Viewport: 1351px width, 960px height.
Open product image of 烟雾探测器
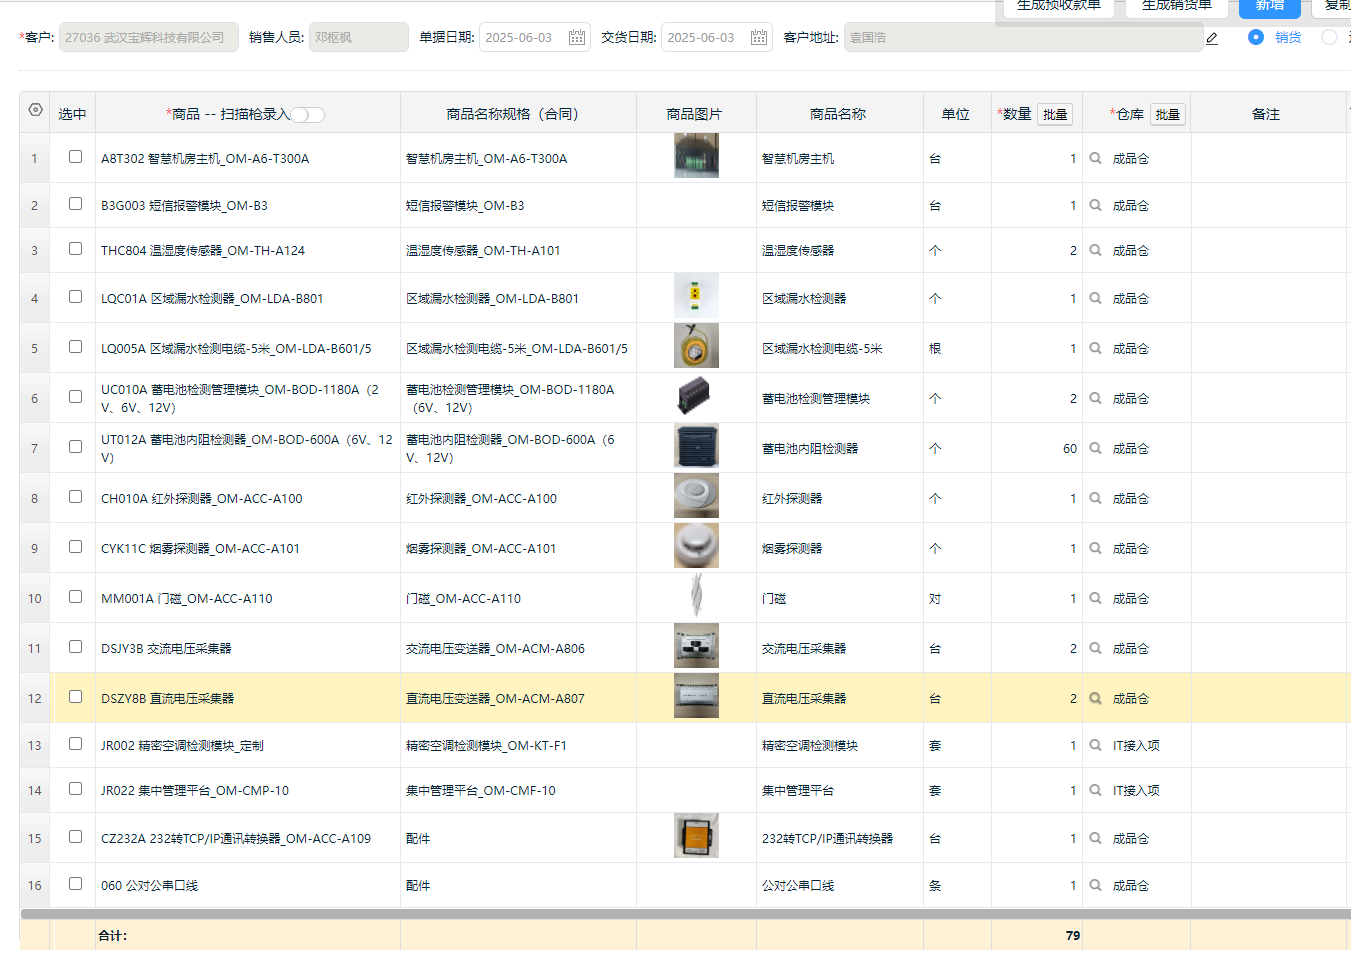tap(696, 546)
